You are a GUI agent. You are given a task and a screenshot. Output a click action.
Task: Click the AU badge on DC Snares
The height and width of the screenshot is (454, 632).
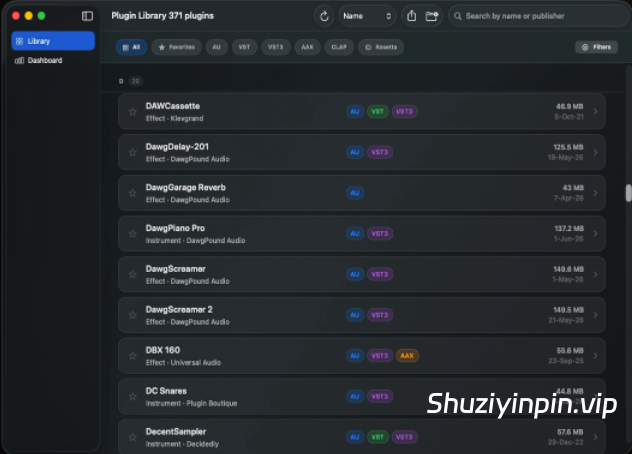(x=355, y=397)
